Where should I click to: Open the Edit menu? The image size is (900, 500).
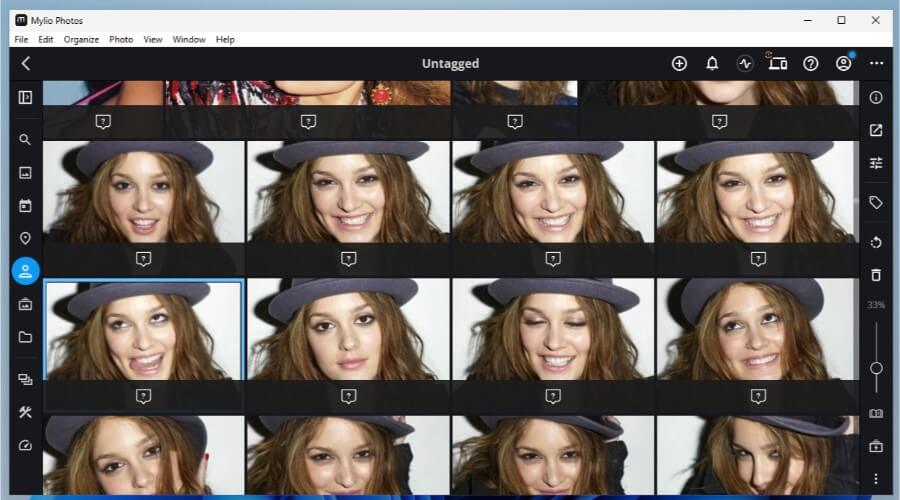click(x=46, y=40)
